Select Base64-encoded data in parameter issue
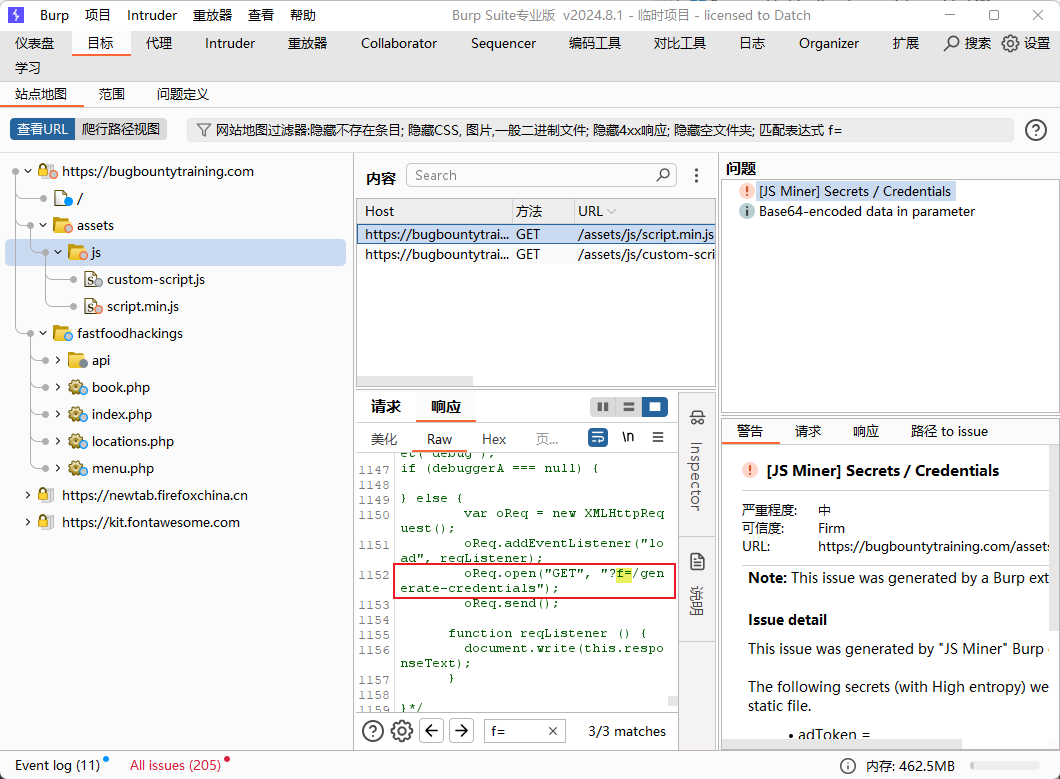This screenshot has width=1060, height=779. 867,212
